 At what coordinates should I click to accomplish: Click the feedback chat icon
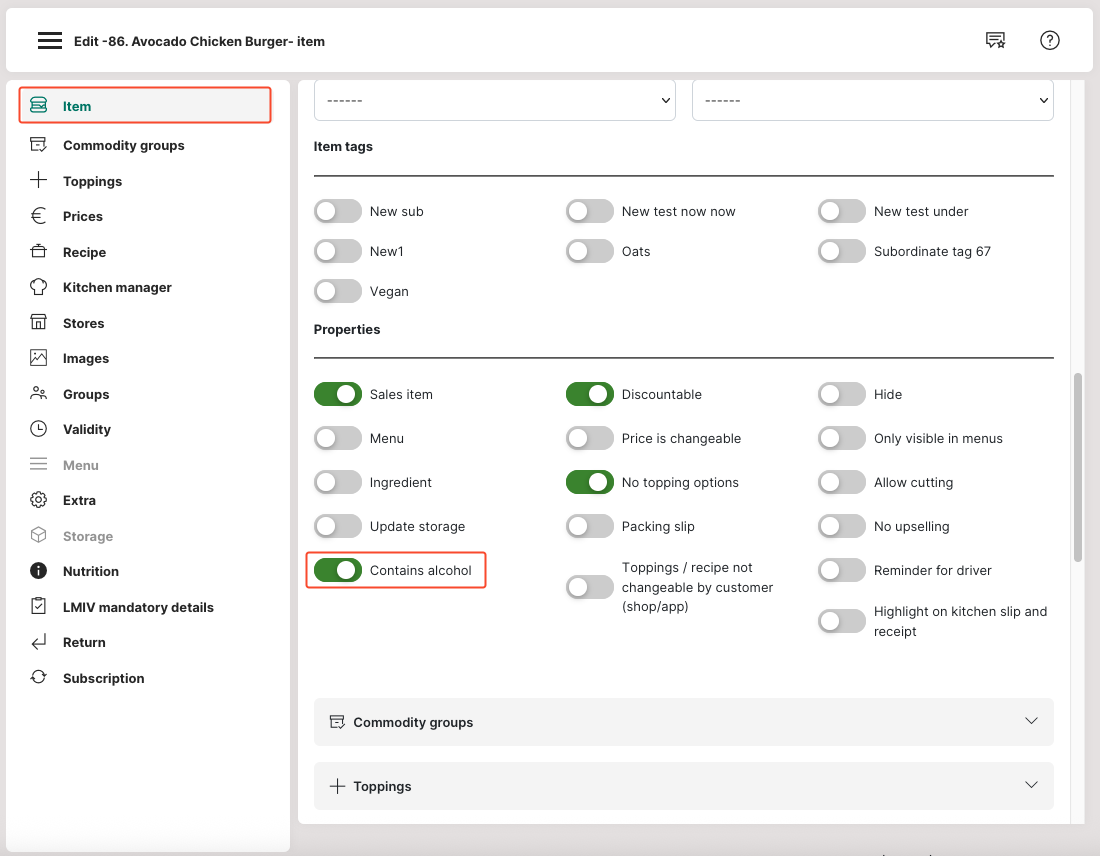(995, 40)
